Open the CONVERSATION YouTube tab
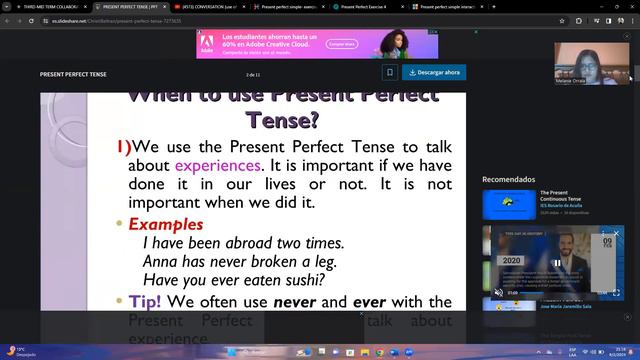The width and height of the screenshot is (640, 360). coord(209,7)
